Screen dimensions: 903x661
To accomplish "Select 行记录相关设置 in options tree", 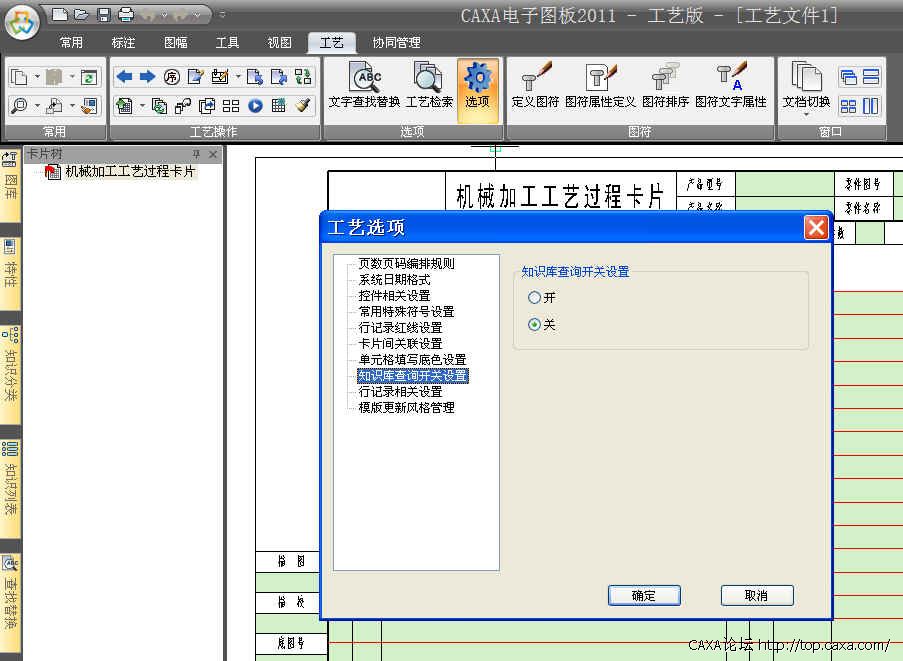I will point(400,392).
